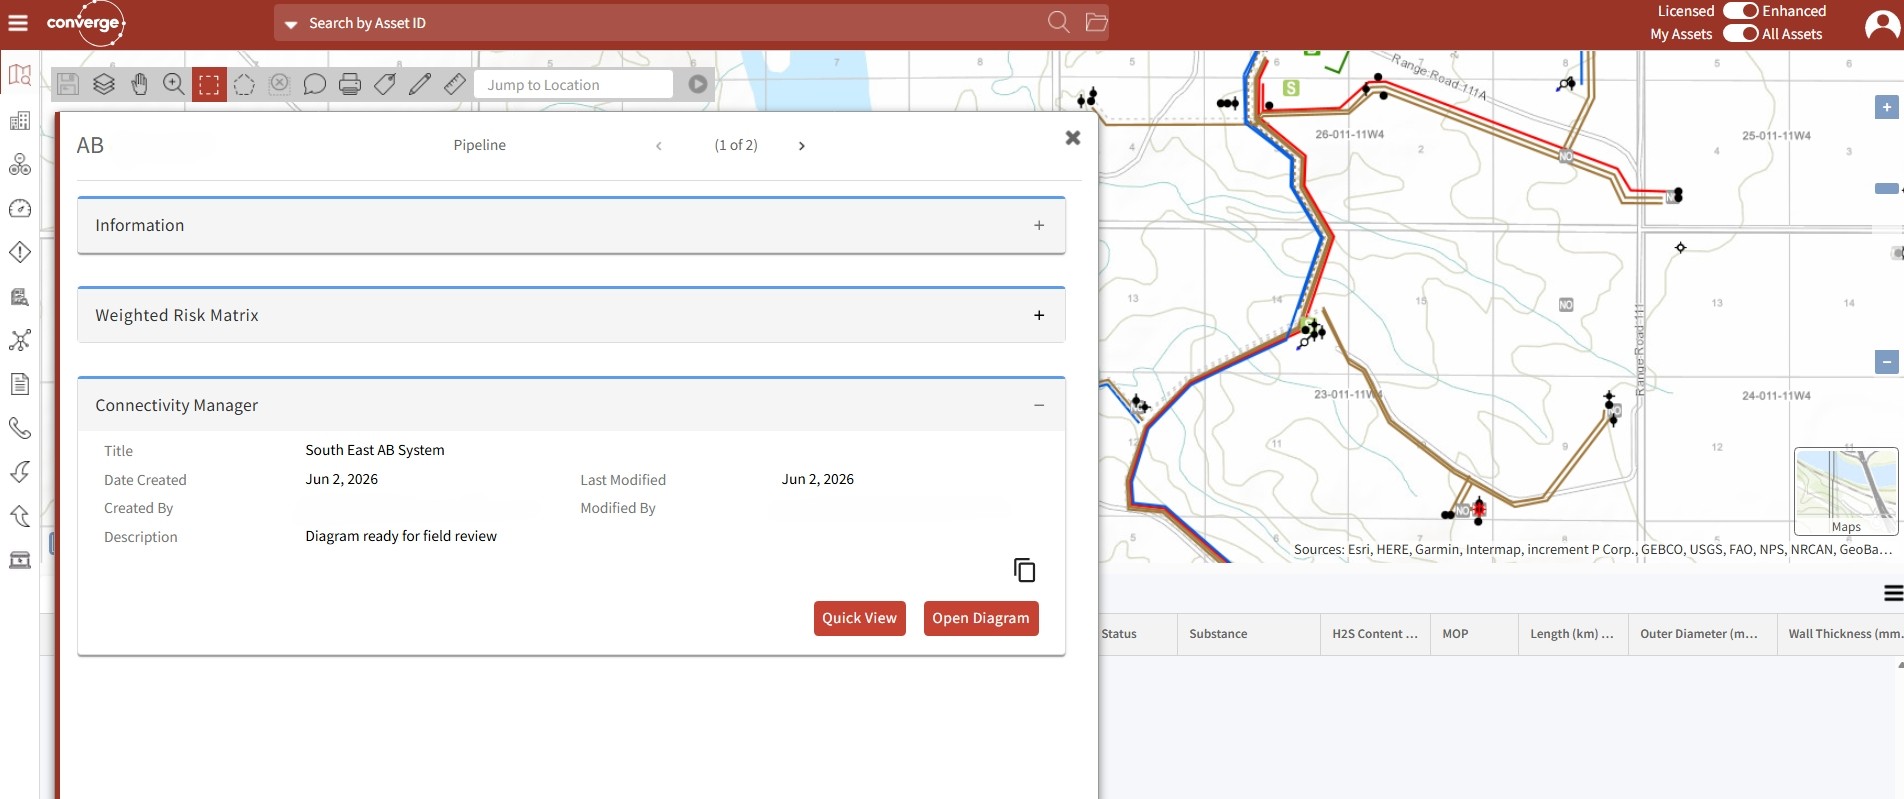Open the three-circles hierarchy sidebar icon
This screenshot has height=799, width=1904.
(20, 165)
